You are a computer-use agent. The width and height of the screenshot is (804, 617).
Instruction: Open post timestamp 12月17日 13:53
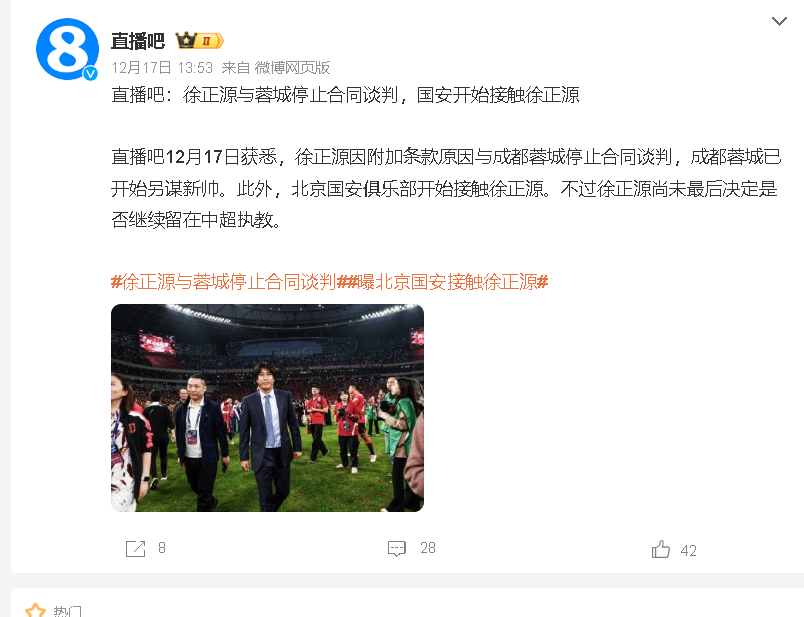click(x=162, y=68)
